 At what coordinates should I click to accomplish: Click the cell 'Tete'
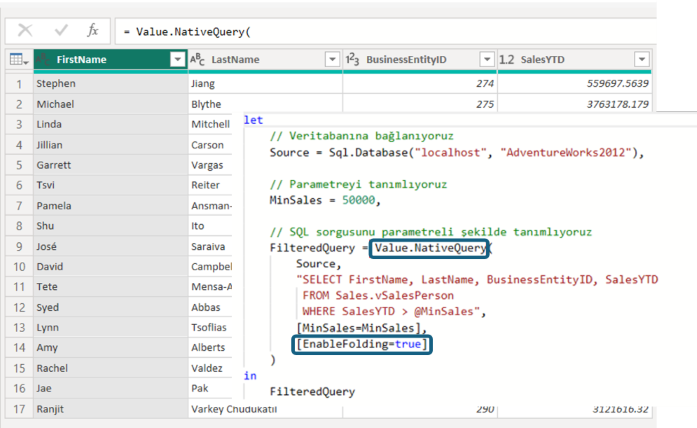pos(110,287)
